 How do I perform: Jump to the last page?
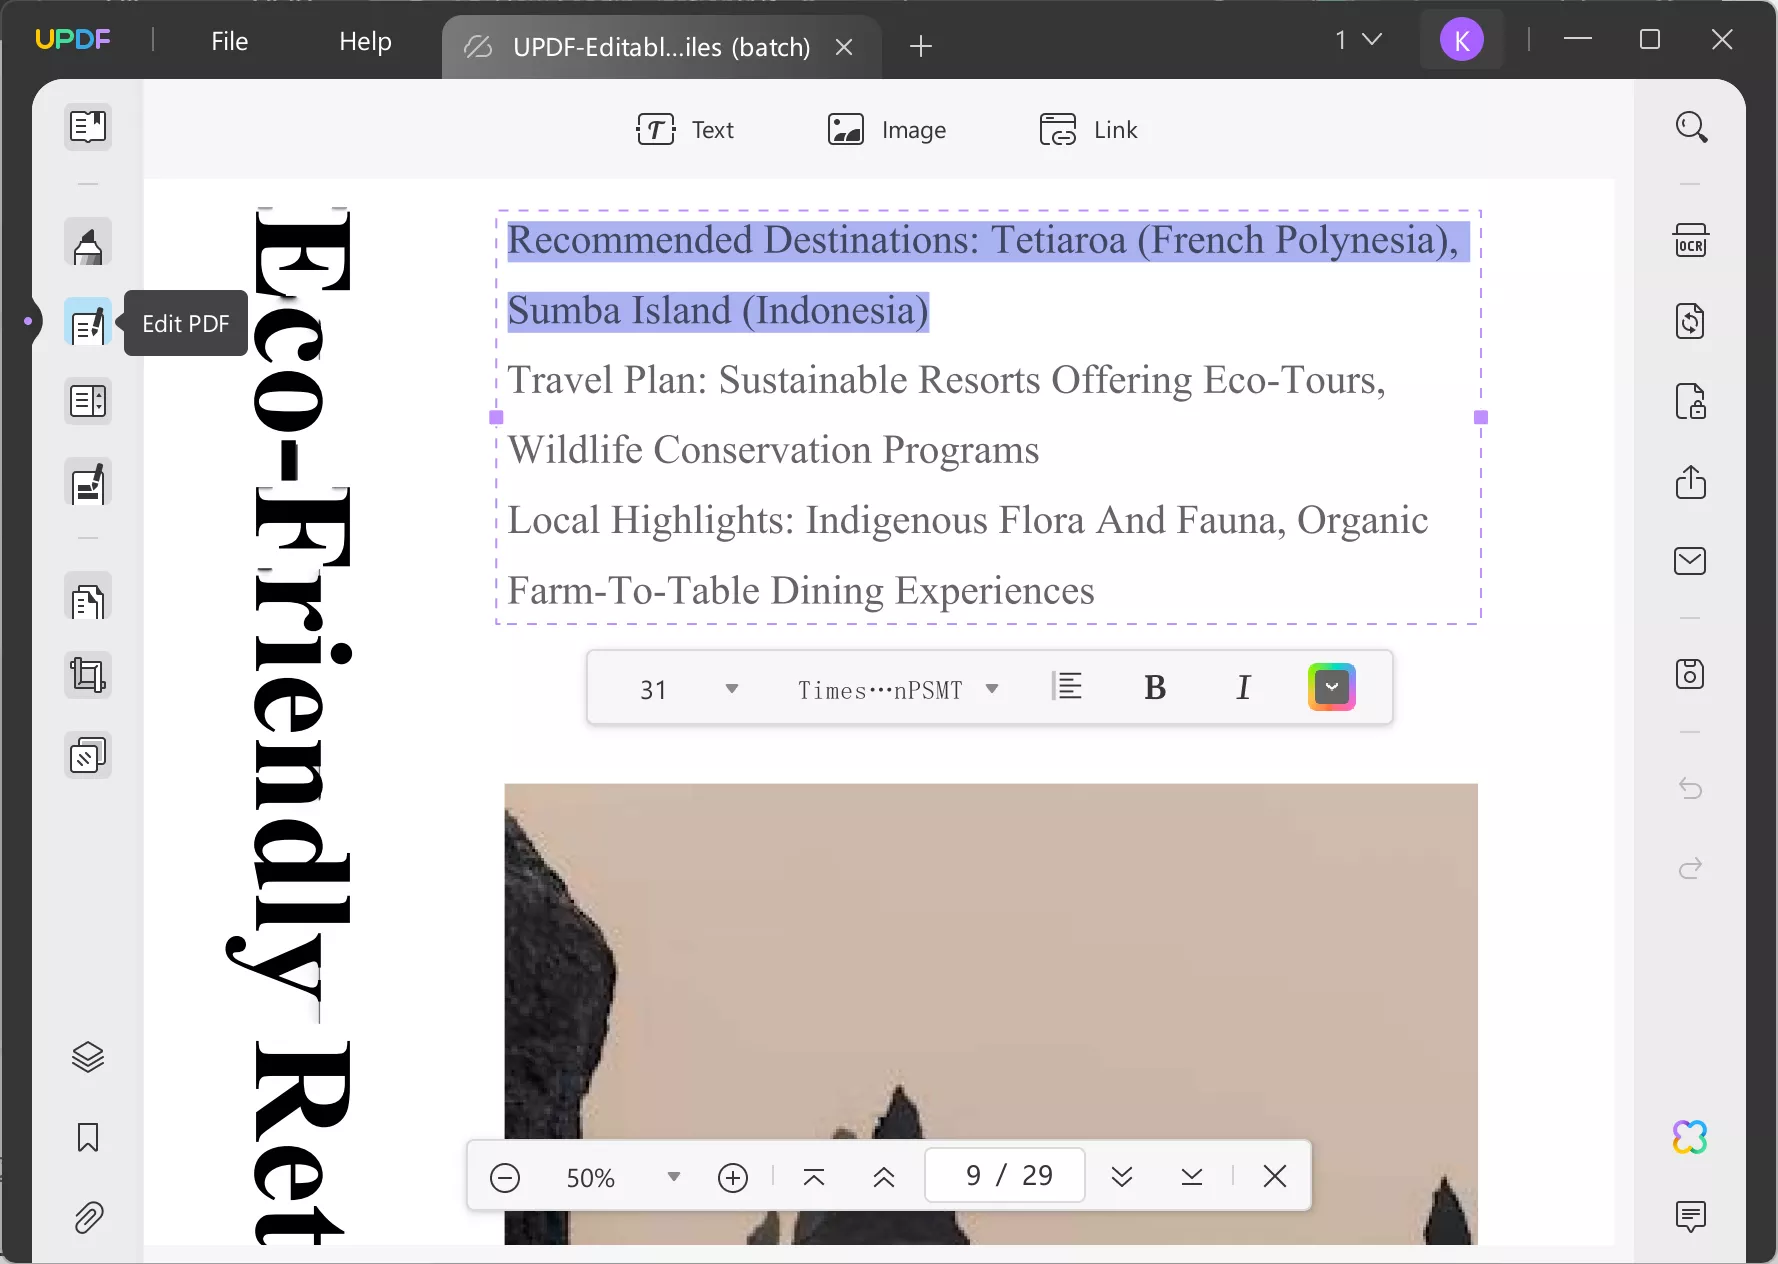[1192, 1177]
